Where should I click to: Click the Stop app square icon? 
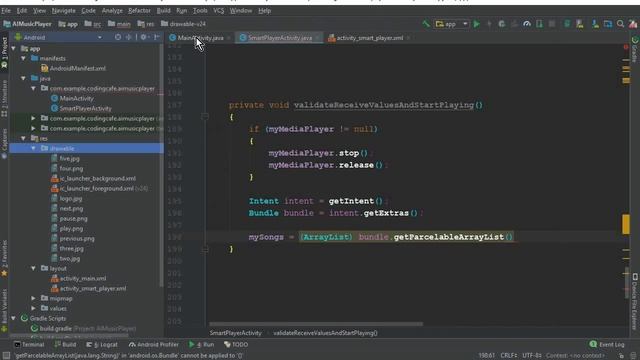pos(552,24)
